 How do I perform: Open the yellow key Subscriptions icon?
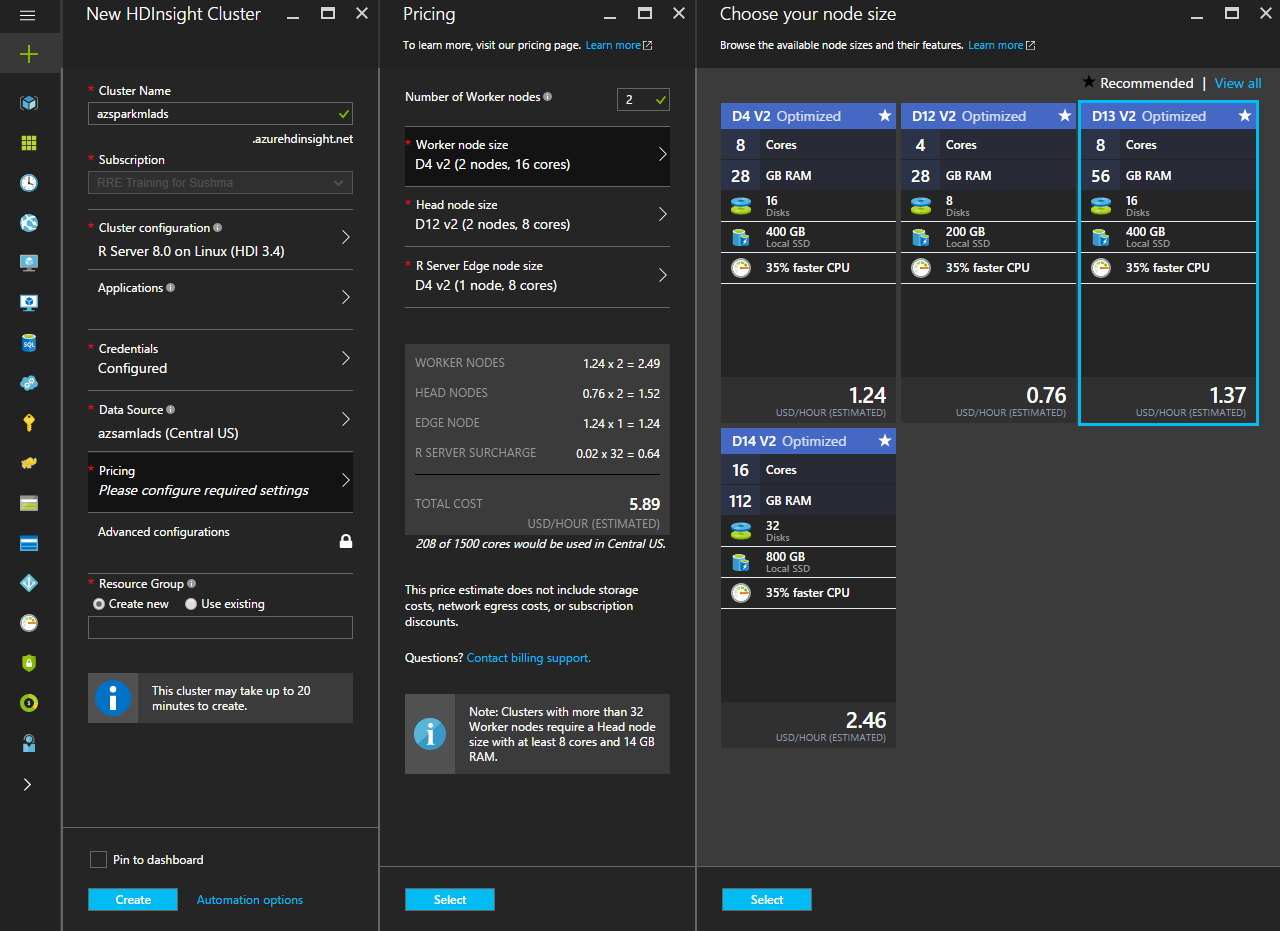pyautogui.click(x=29, y=423)
